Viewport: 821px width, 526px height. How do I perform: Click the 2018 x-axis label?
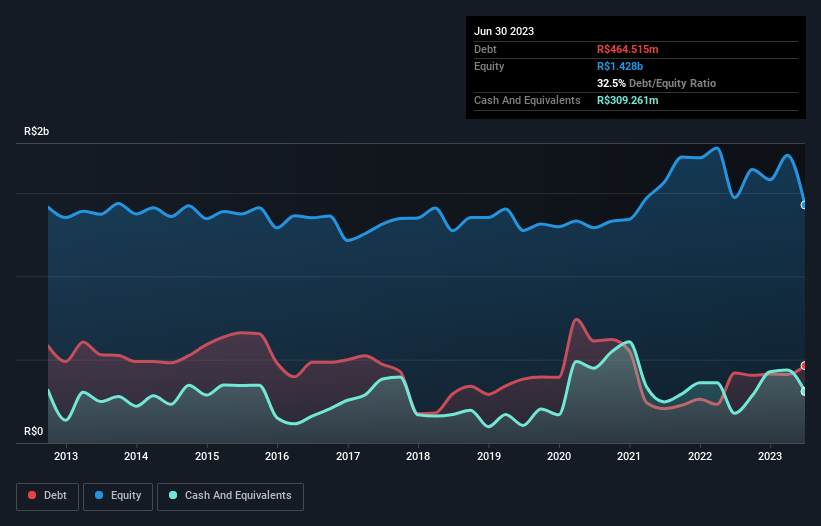(418, 456)
